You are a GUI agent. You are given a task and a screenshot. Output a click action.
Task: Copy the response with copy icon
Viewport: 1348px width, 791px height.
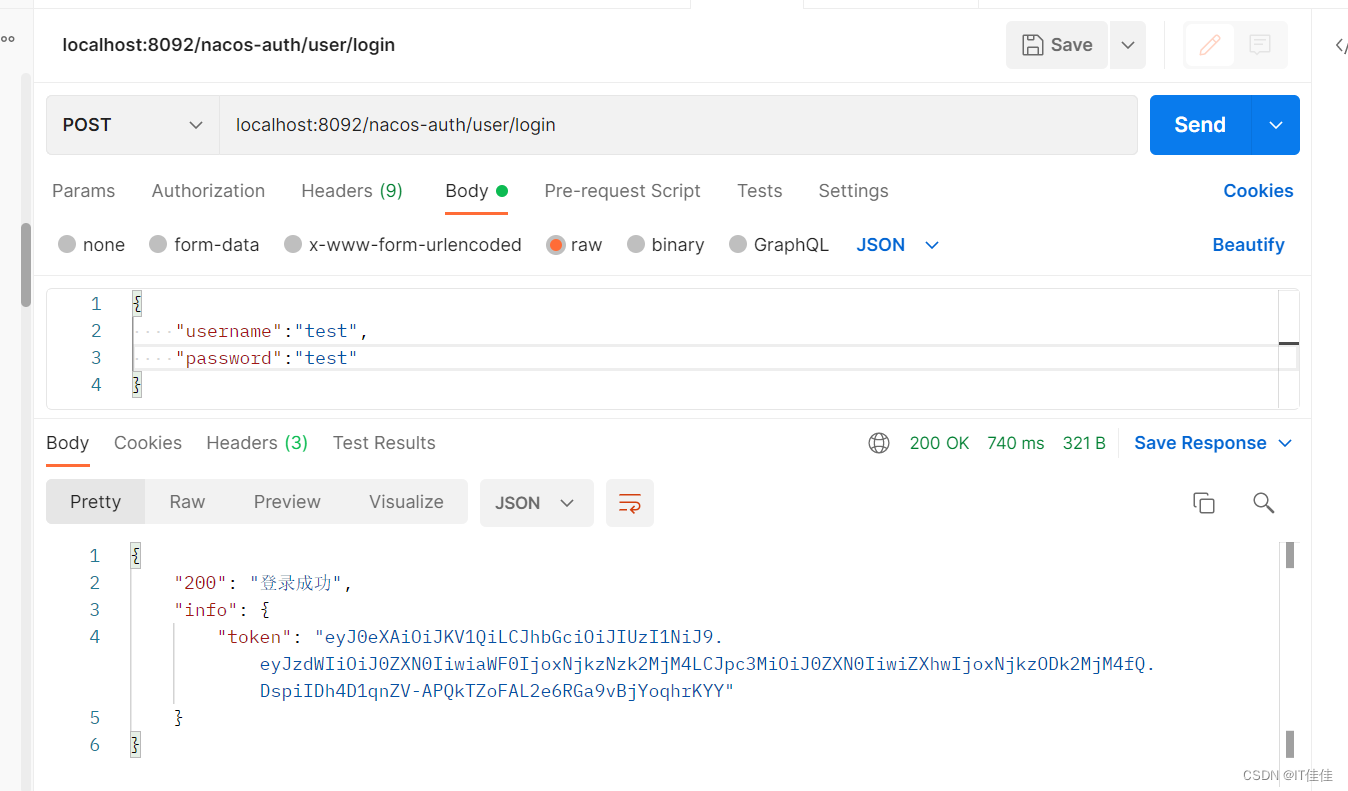[1204, 503]
